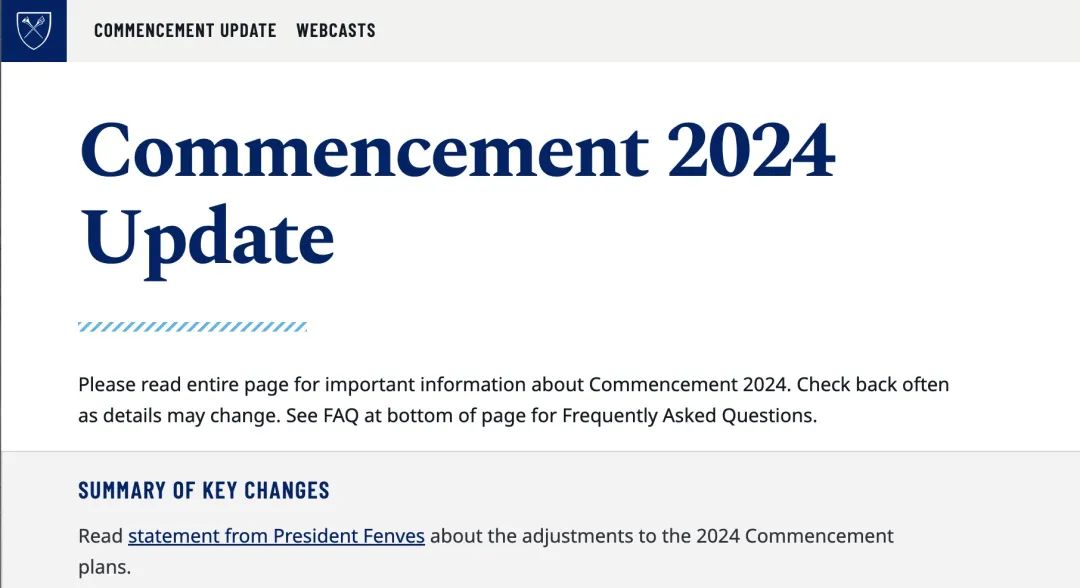Click the Frequently Asked Questions text
The image size is (1080, 588).
tap(689, 416)
